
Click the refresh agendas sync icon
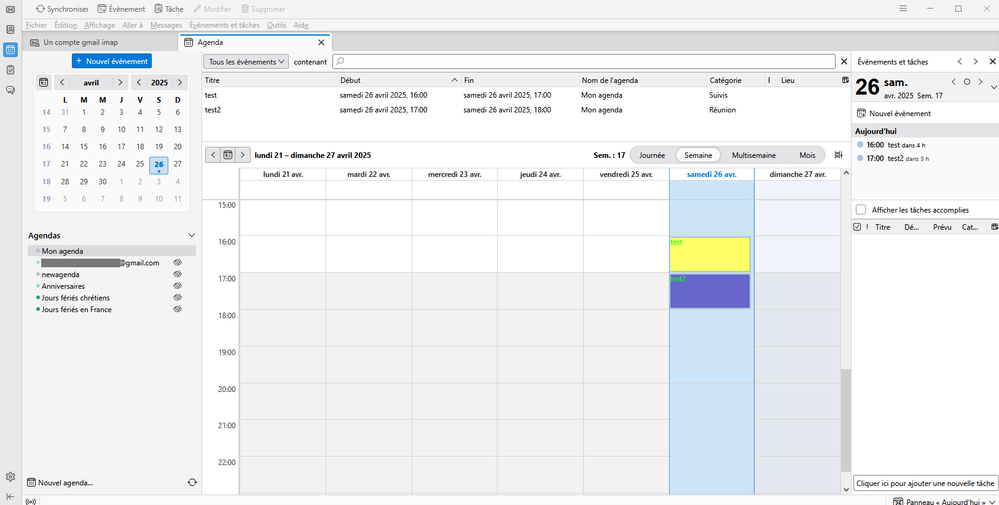(192, 482)
